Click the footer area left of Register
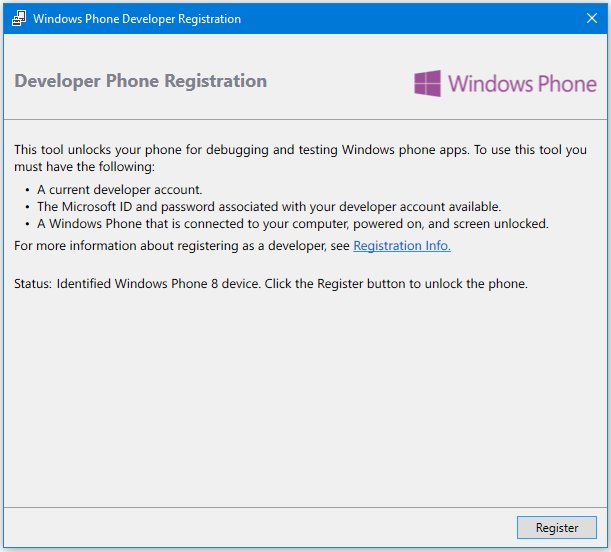The width and height of the screenshot is (611, 552). [x=259, y=527]
